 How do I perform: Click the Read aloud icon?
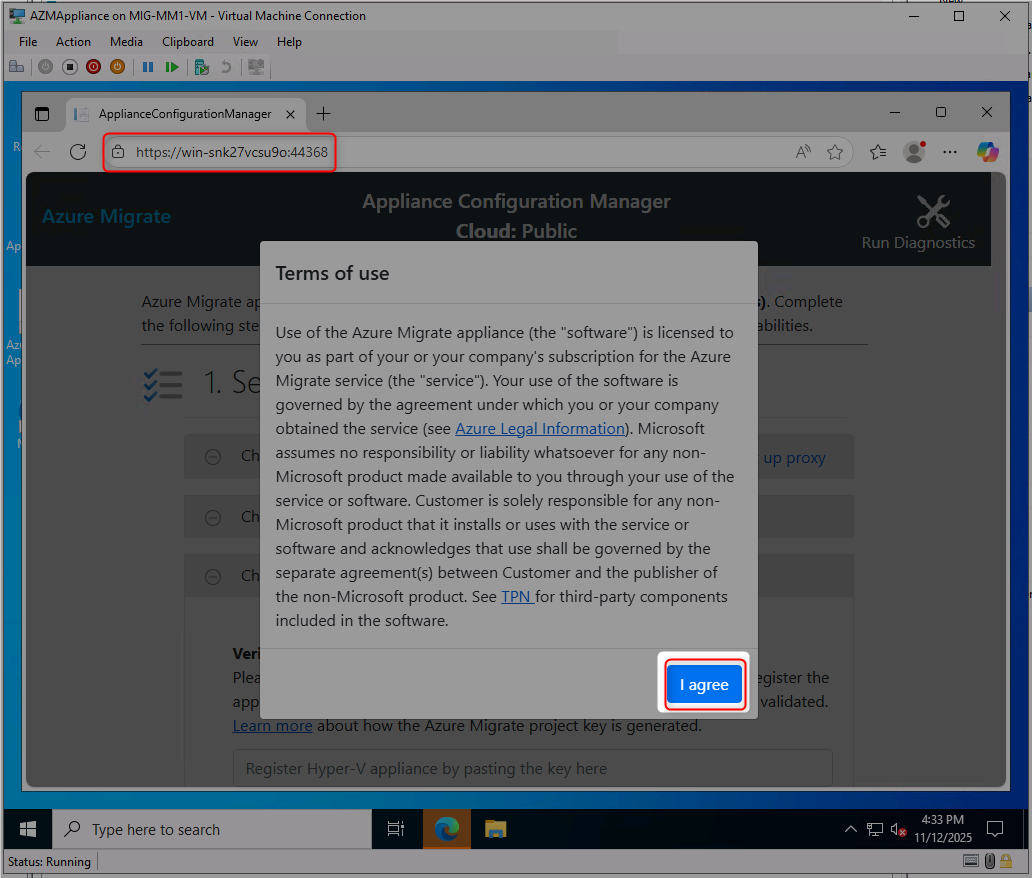point(803,152)
